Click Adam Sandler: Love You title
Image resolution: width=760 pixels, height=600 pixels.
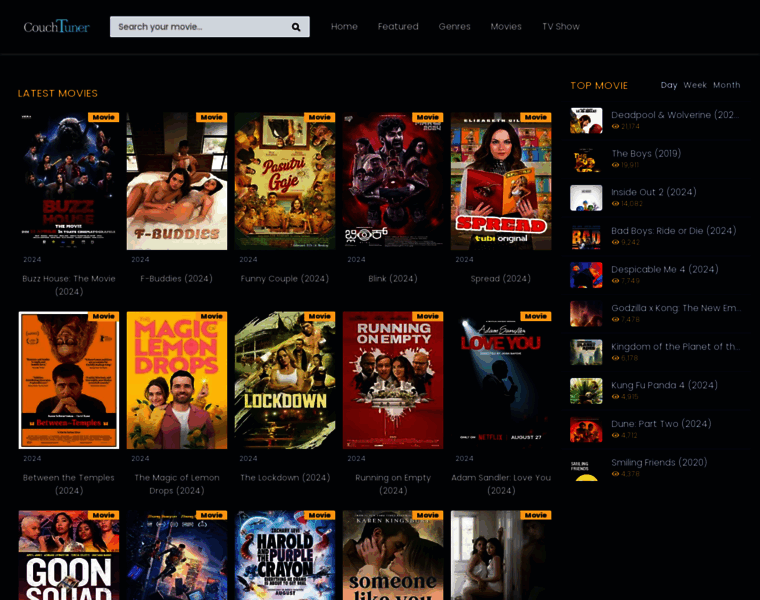(x=501, y=484)
